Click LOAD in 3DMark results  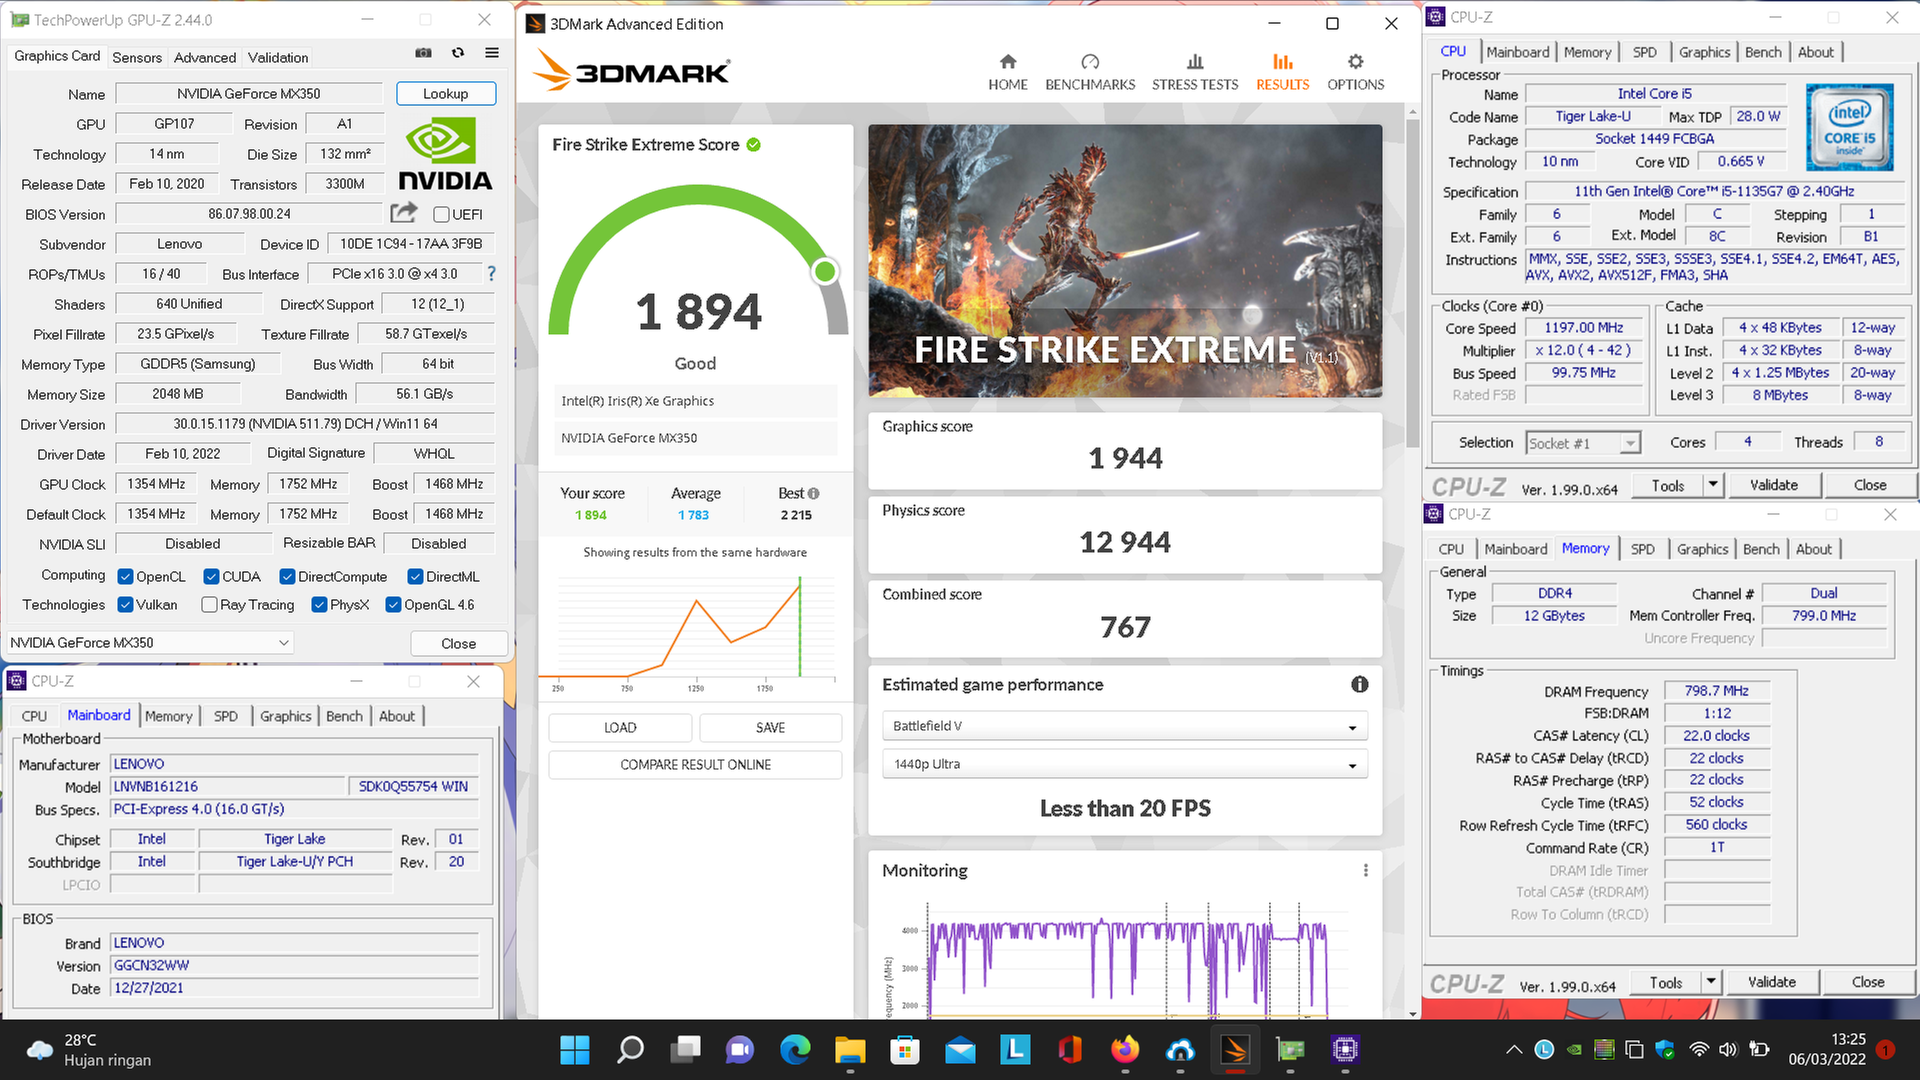click(620, 727)
